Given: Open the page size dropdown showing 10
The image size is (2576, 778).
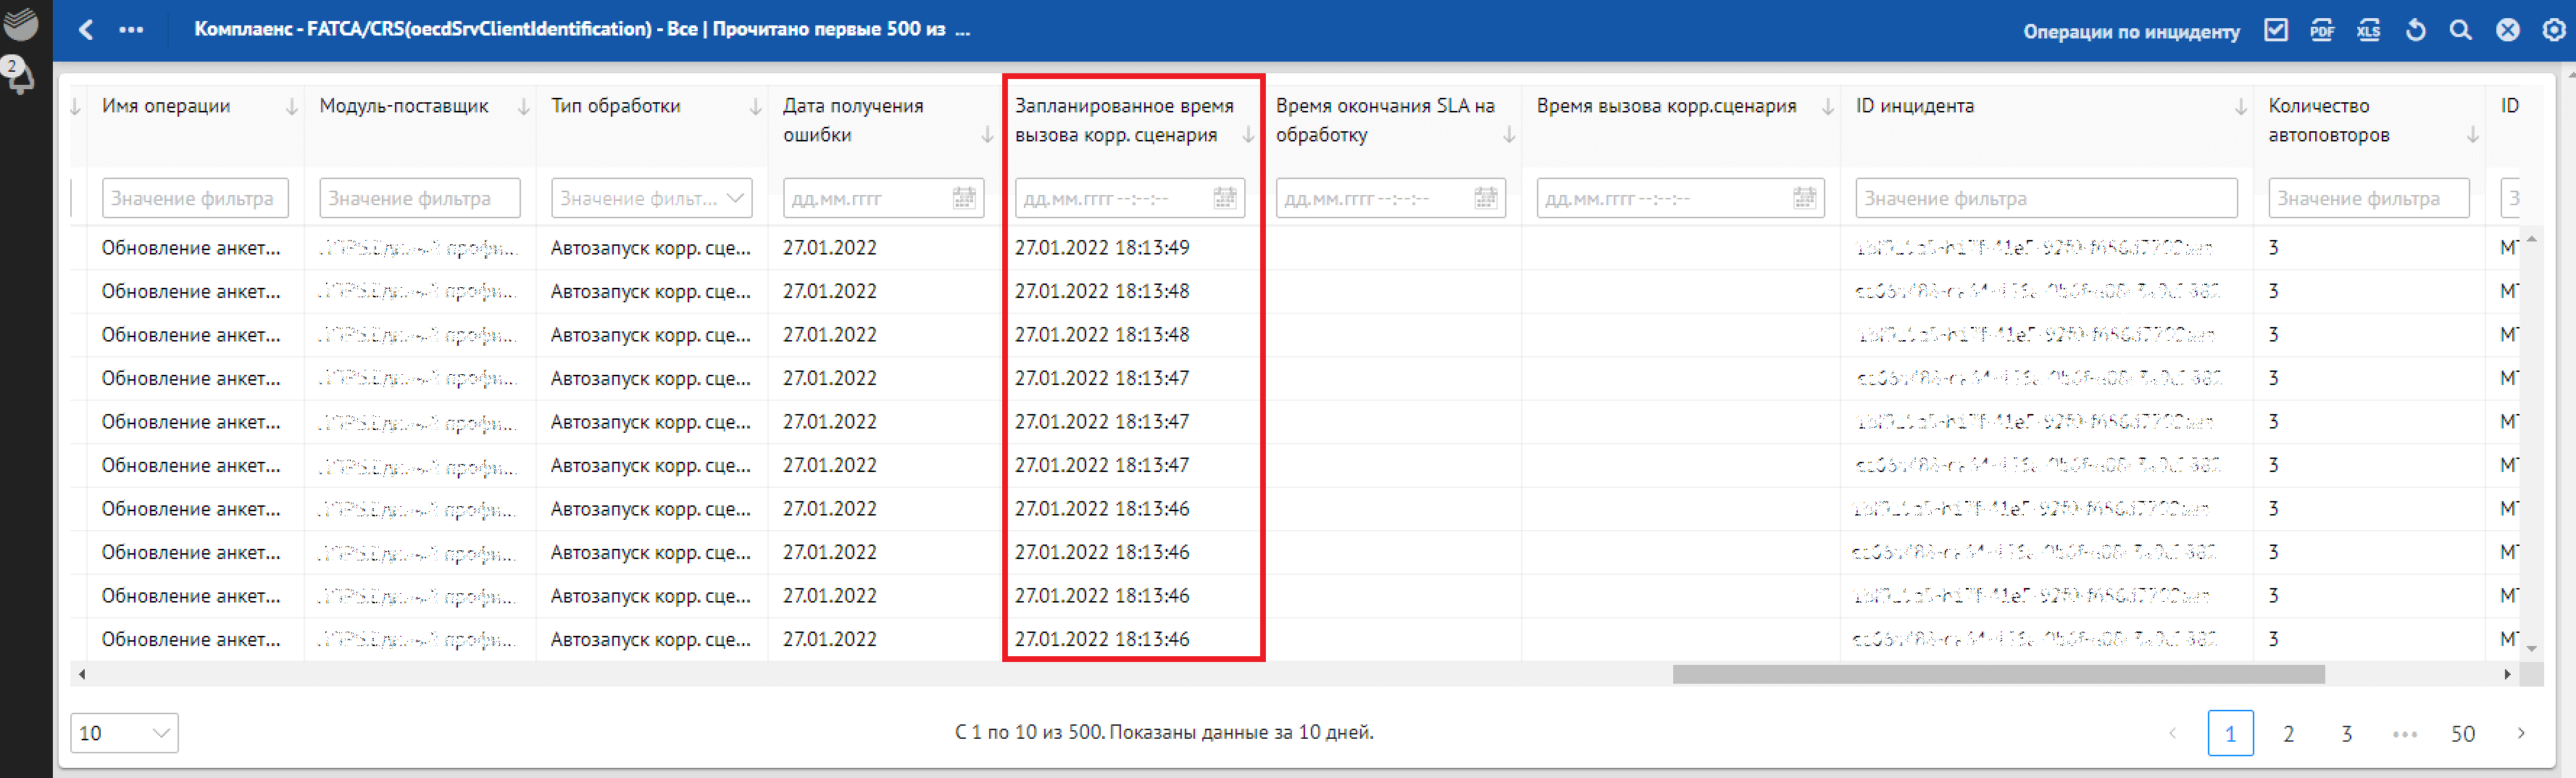Looking at the screenshot, I should tap(124, 733).
